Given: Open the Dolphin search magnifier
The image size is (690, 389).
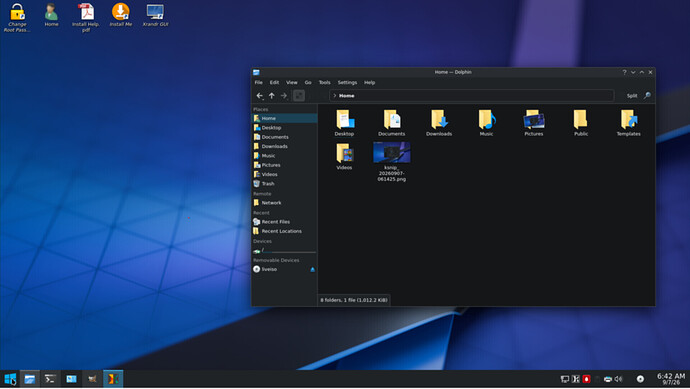Looking at the screenshot, I should 647,95.
